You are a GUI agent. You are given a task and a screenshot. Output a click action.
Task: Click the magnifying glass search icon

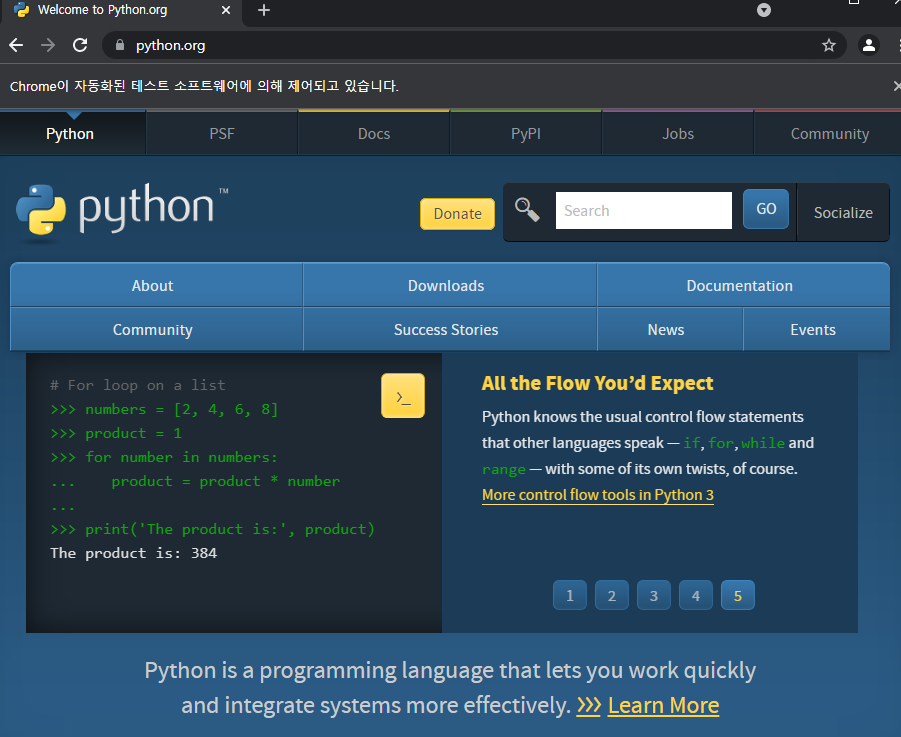pyautogui.click(x=527, y=210)
